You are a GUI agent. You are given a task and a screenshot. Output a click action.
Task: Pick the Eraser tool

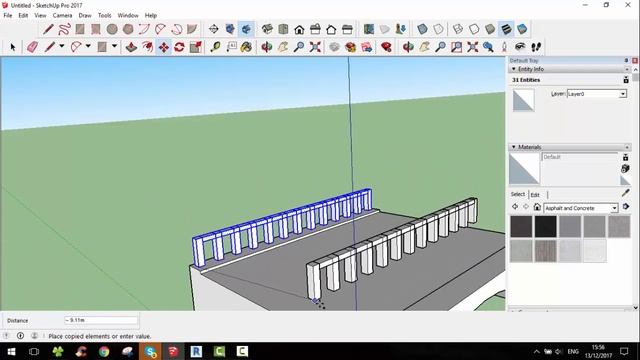click(32, 47)
